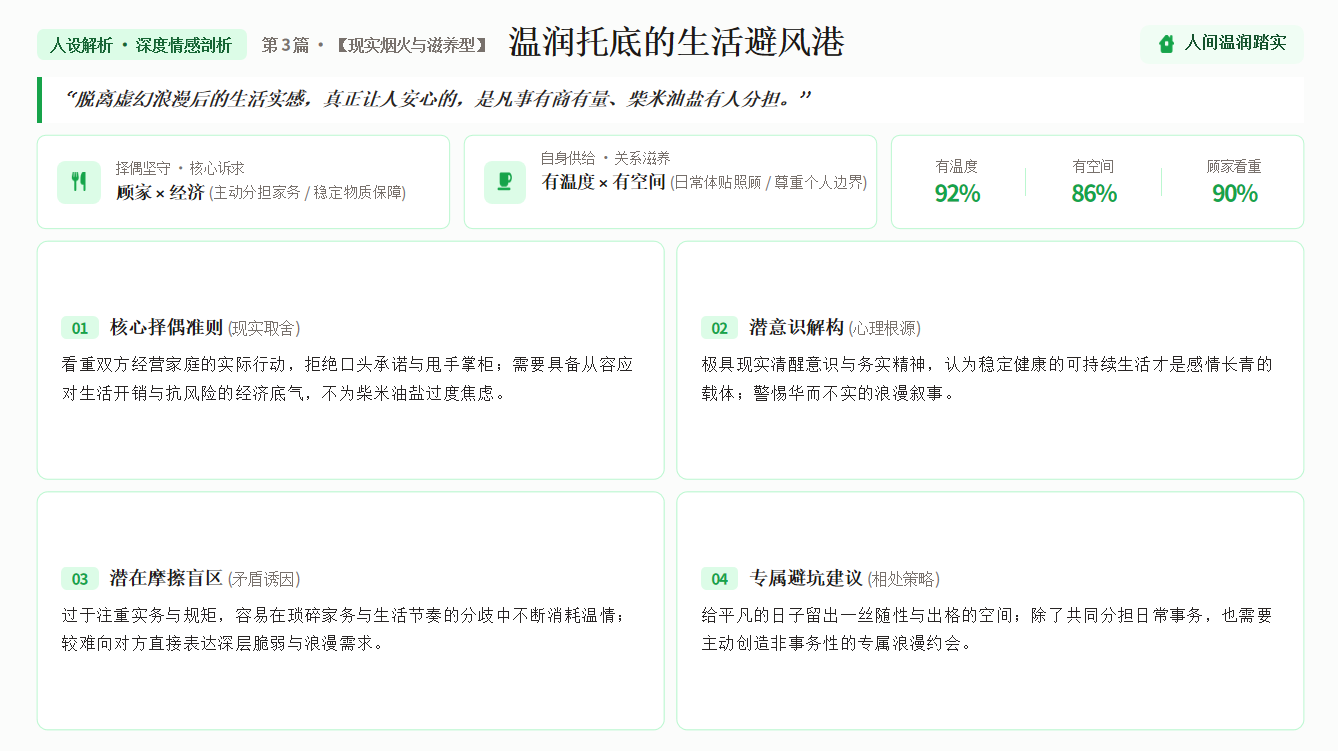
Task: Click the paragraph beginning 给平凡的日子留出
Action: [x=987, y=629]
